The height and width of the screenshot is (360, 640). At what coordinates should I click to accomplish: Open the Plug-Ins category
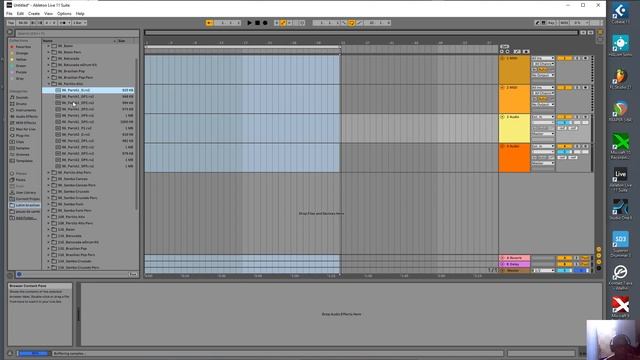22,136
